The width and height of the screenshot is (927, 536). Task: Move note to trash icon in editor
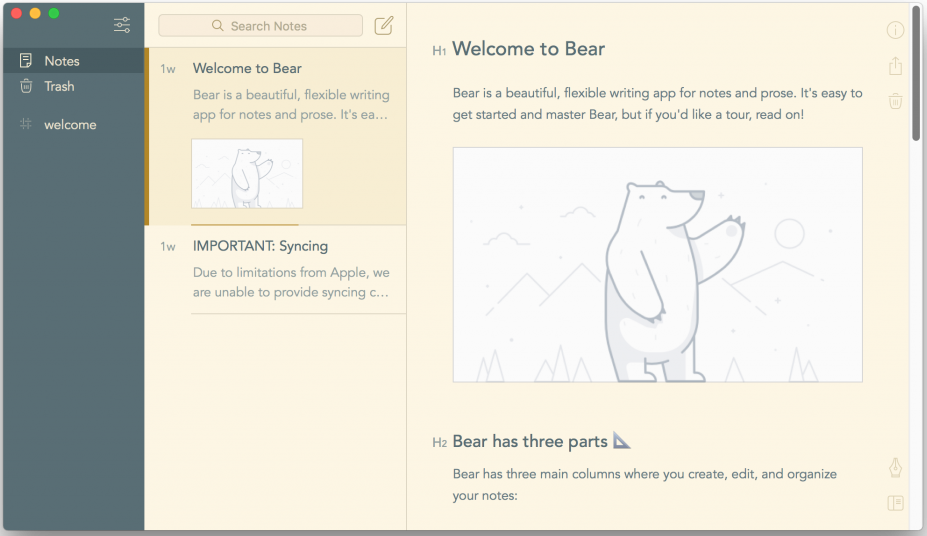click(895, 101)
